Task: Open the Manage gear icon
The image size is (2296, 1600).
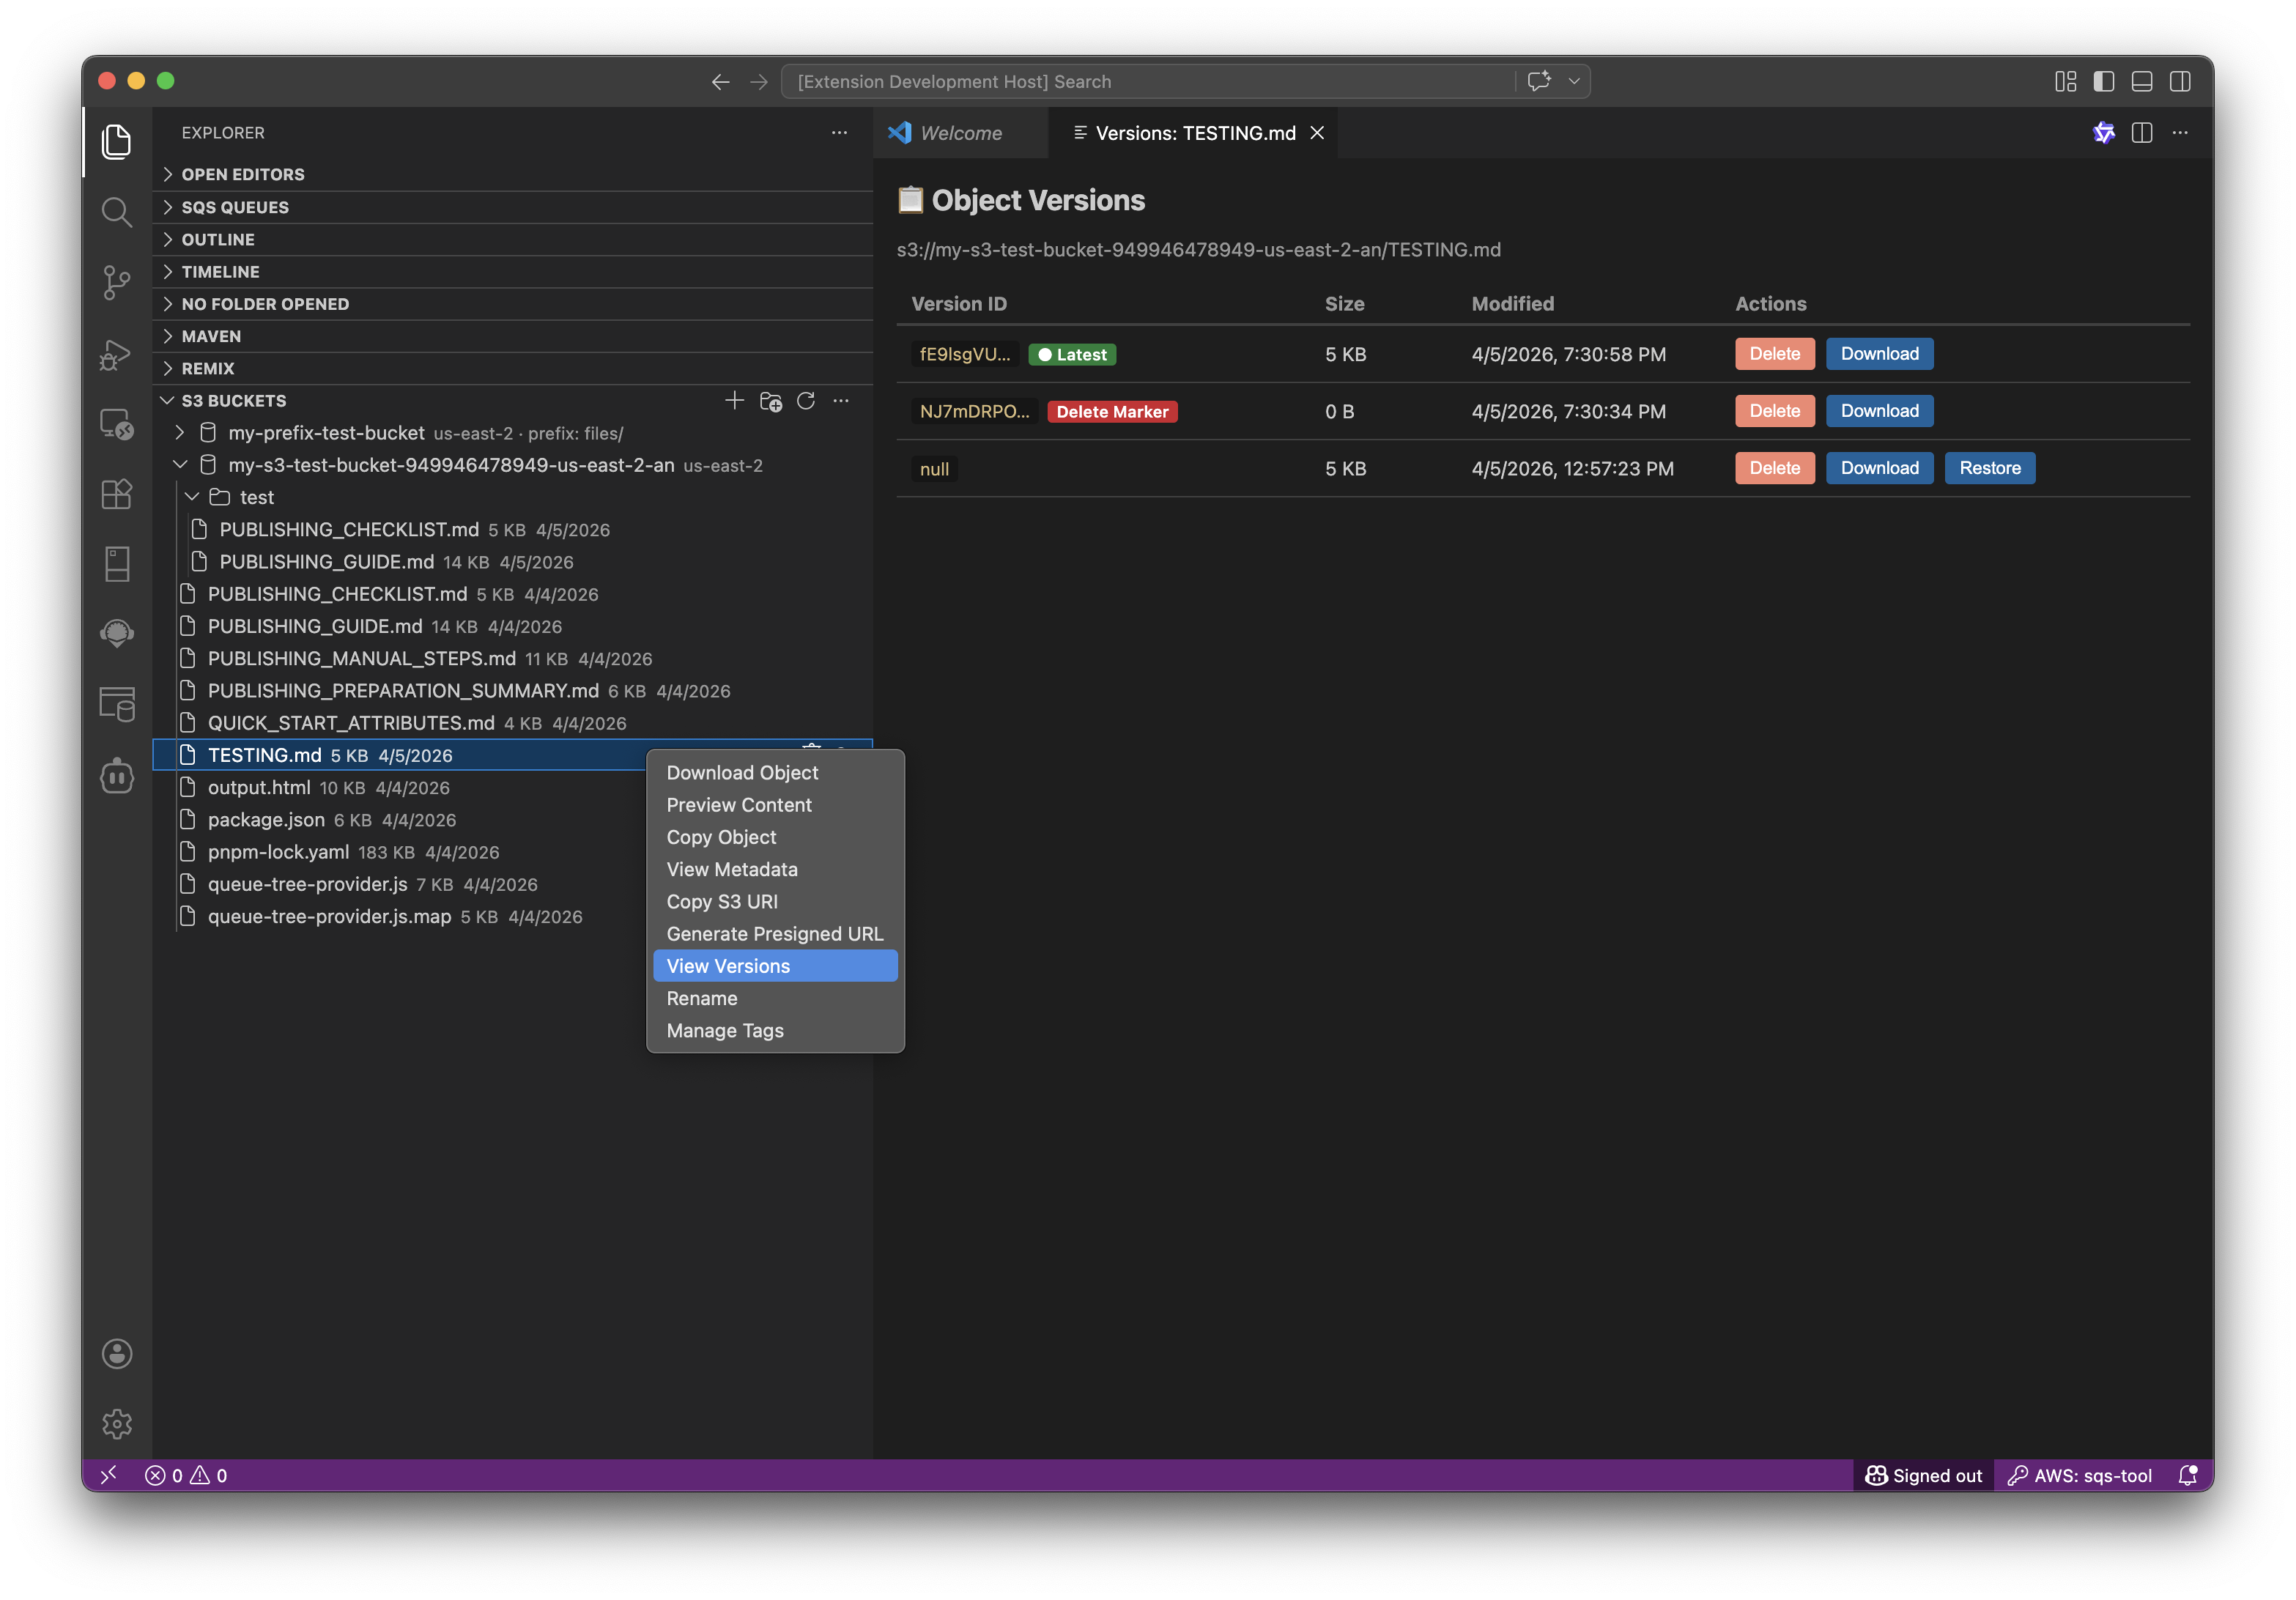Action: [x=117, y=1423]
